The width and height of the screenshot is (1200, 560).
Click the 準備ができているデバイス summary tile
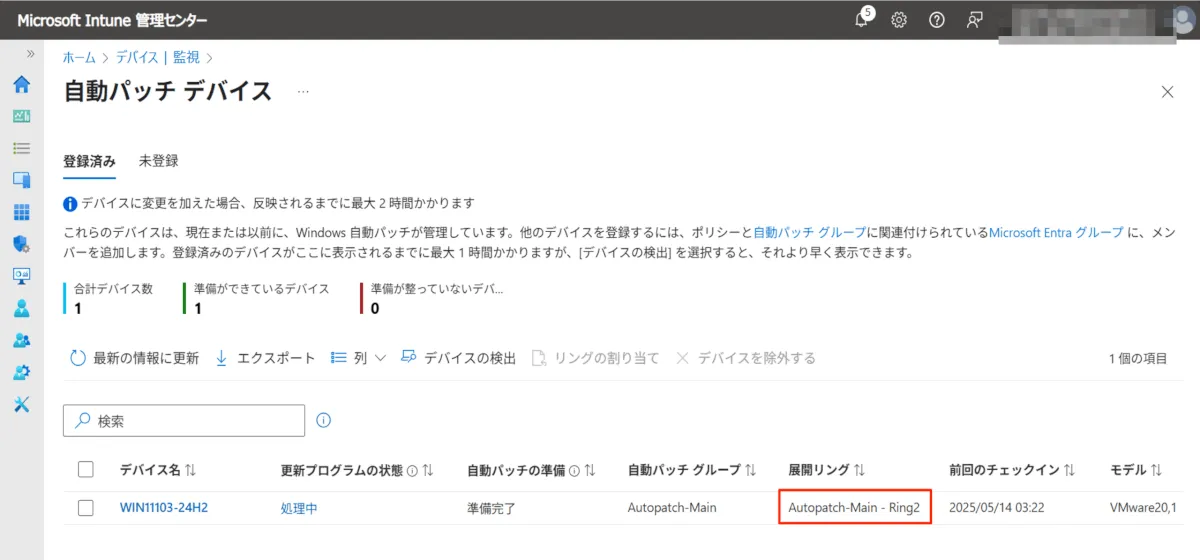258,298
